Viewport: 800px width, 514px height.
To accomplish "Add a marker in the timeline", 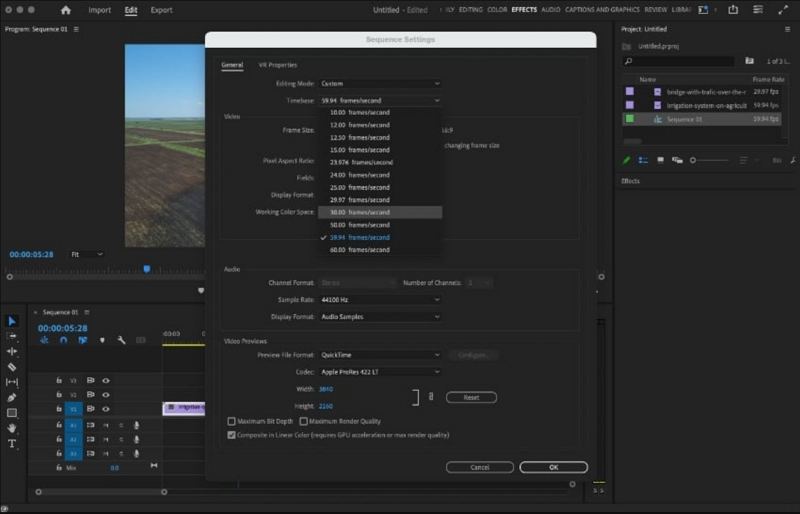I will pos(102,340).
